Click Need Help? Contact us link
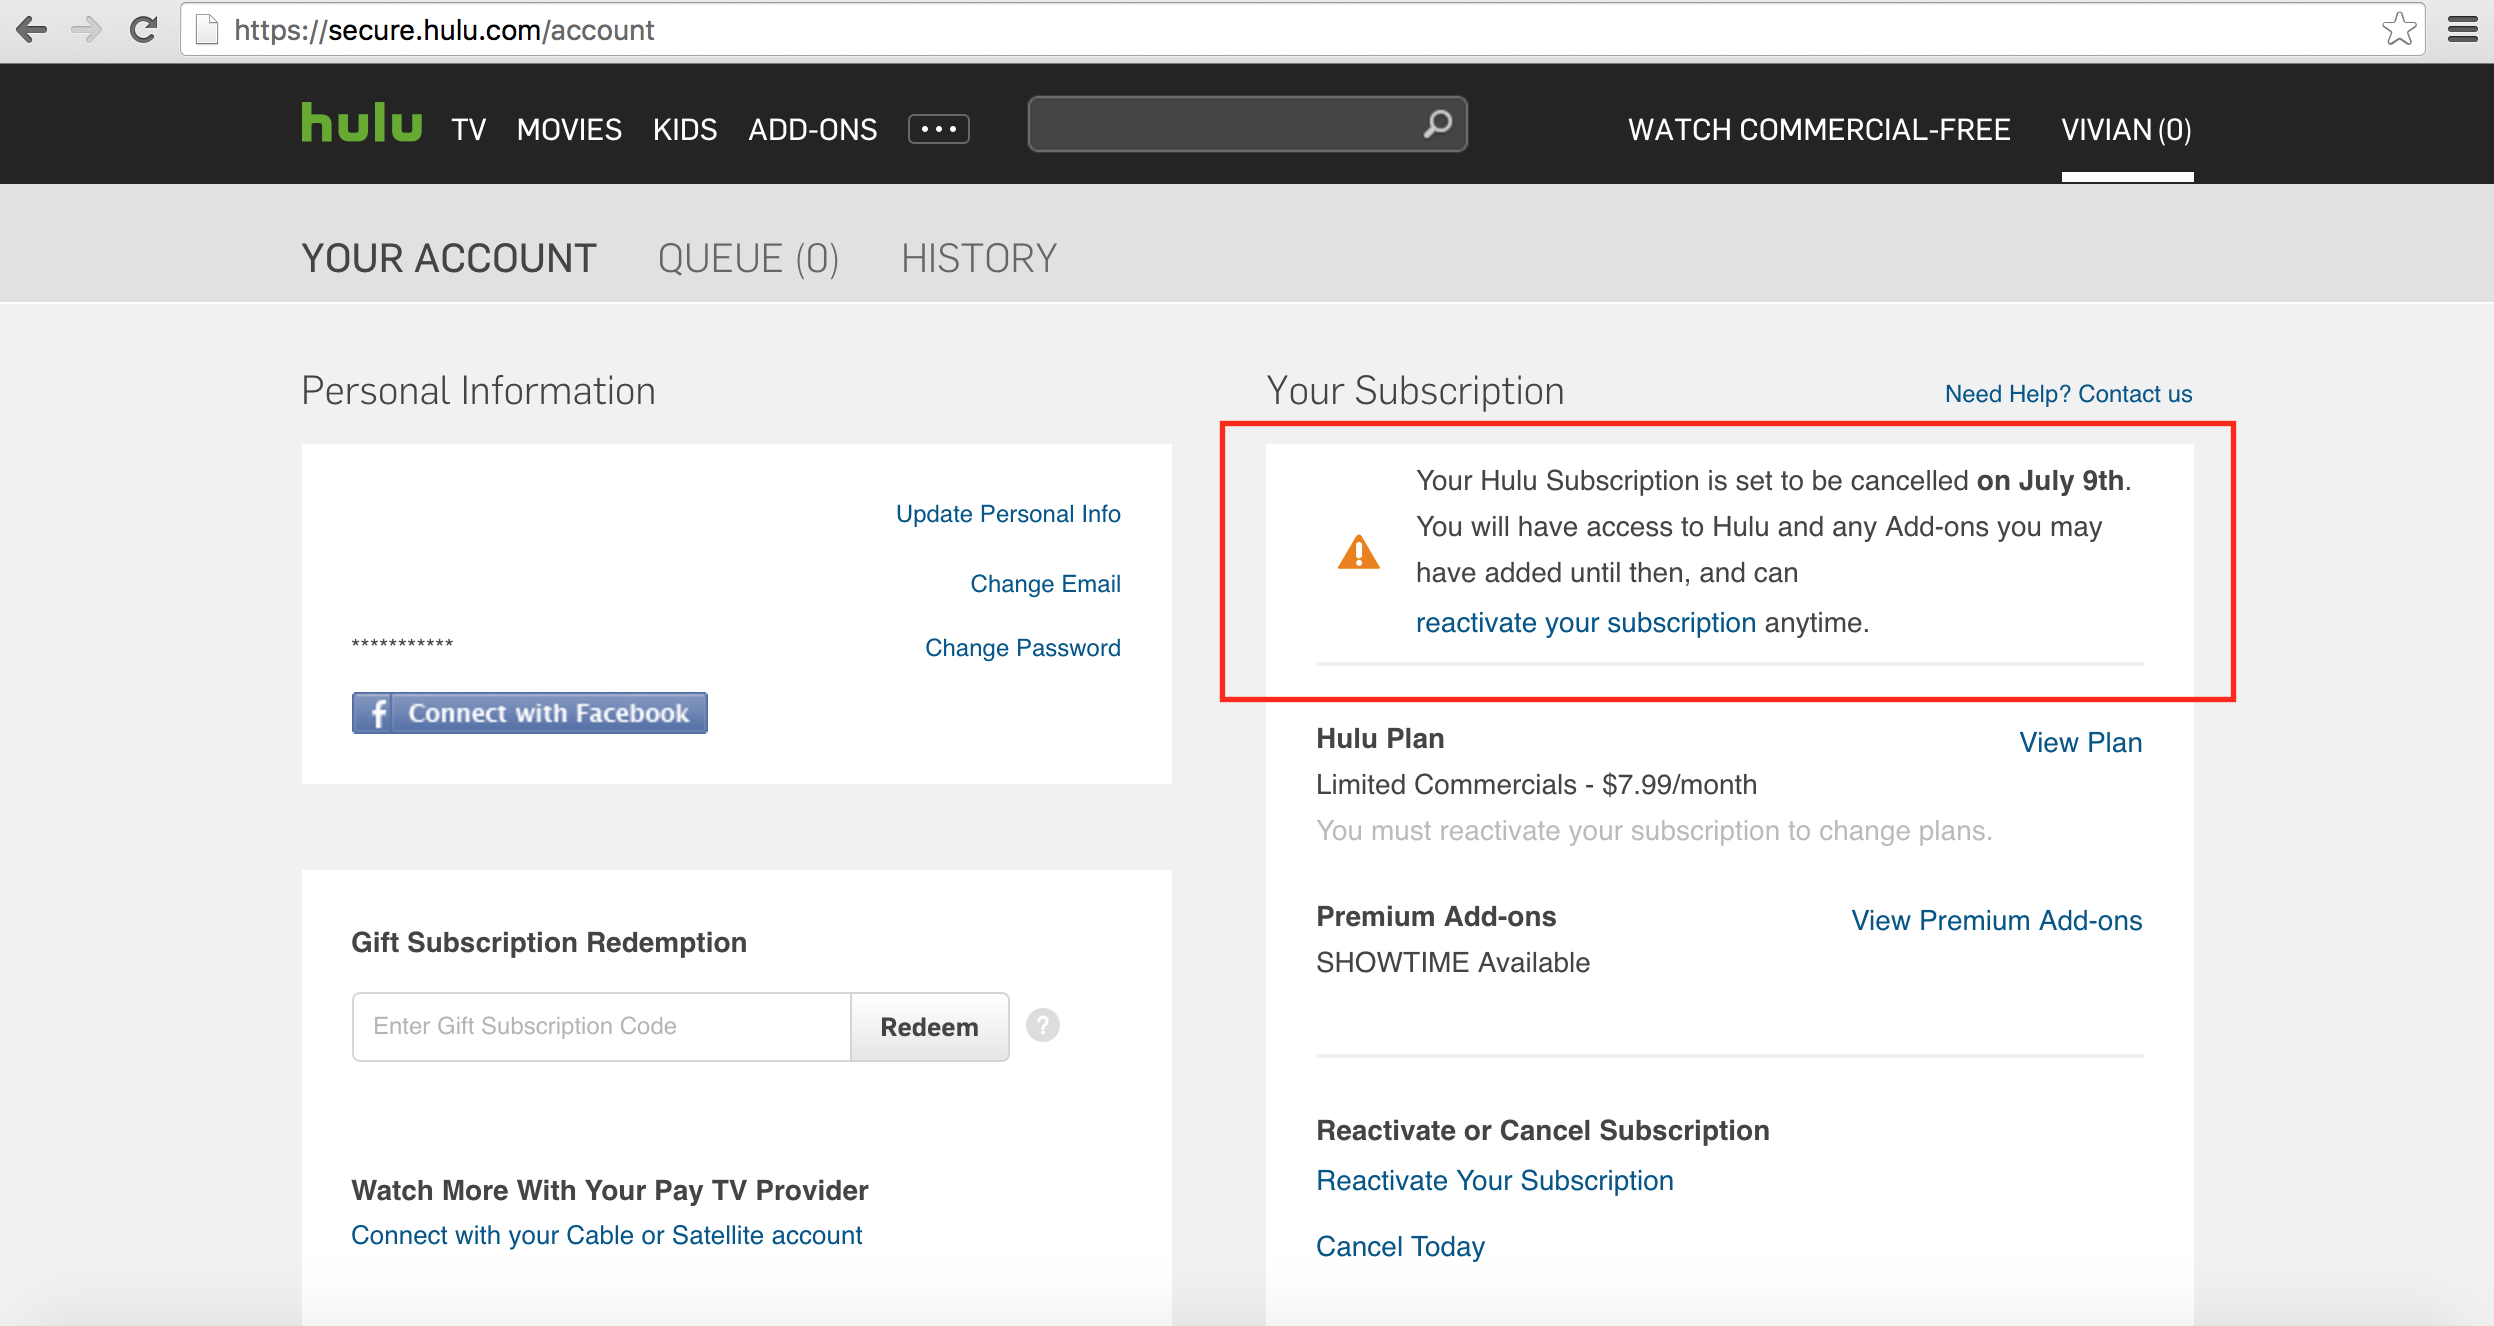Image resolution: width=2494 pixels, height=1326 pixels. click(x=2068, y=394)
